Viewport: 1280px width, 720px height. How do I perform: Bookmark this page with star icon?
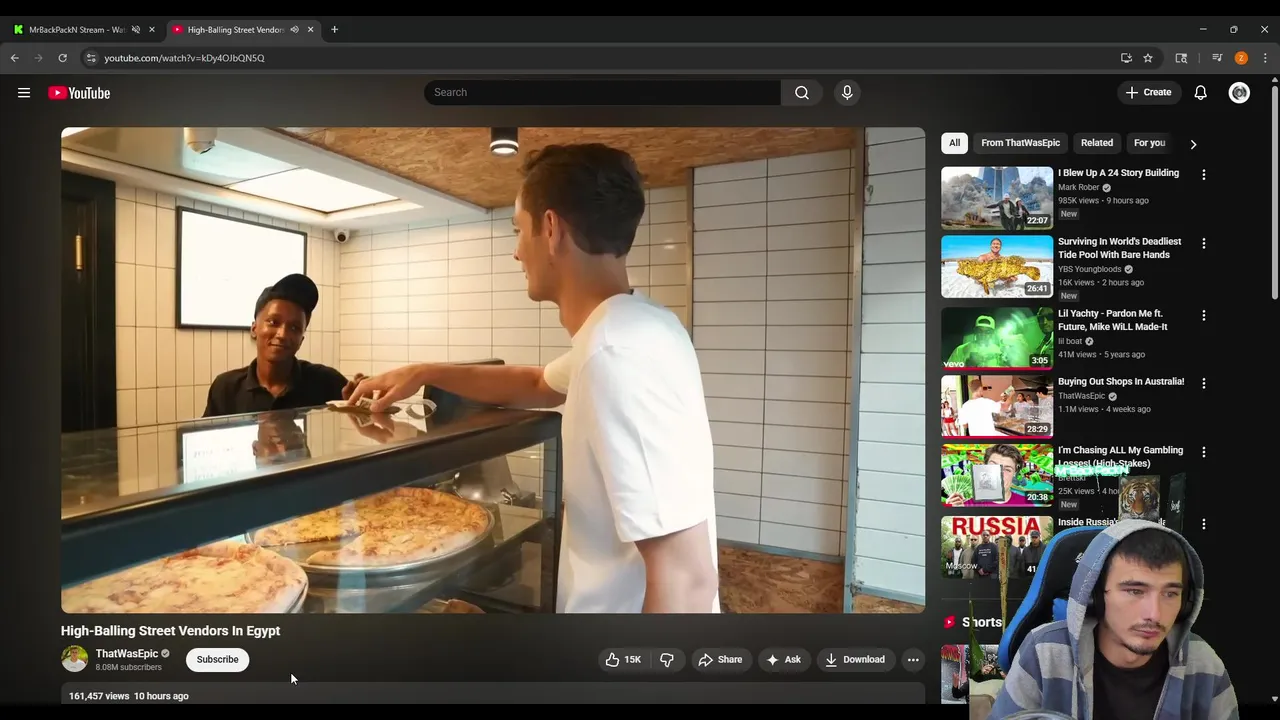pos(1148,58)
